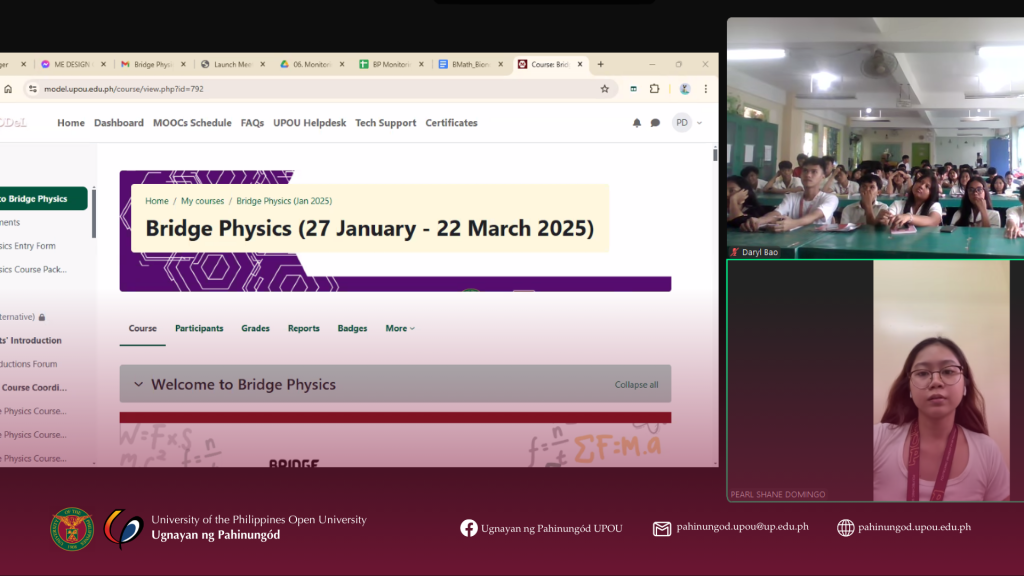Select Daryl Bao's video tile
The width and height of the screenshot is (1024, 576).
tap(875, 138)
